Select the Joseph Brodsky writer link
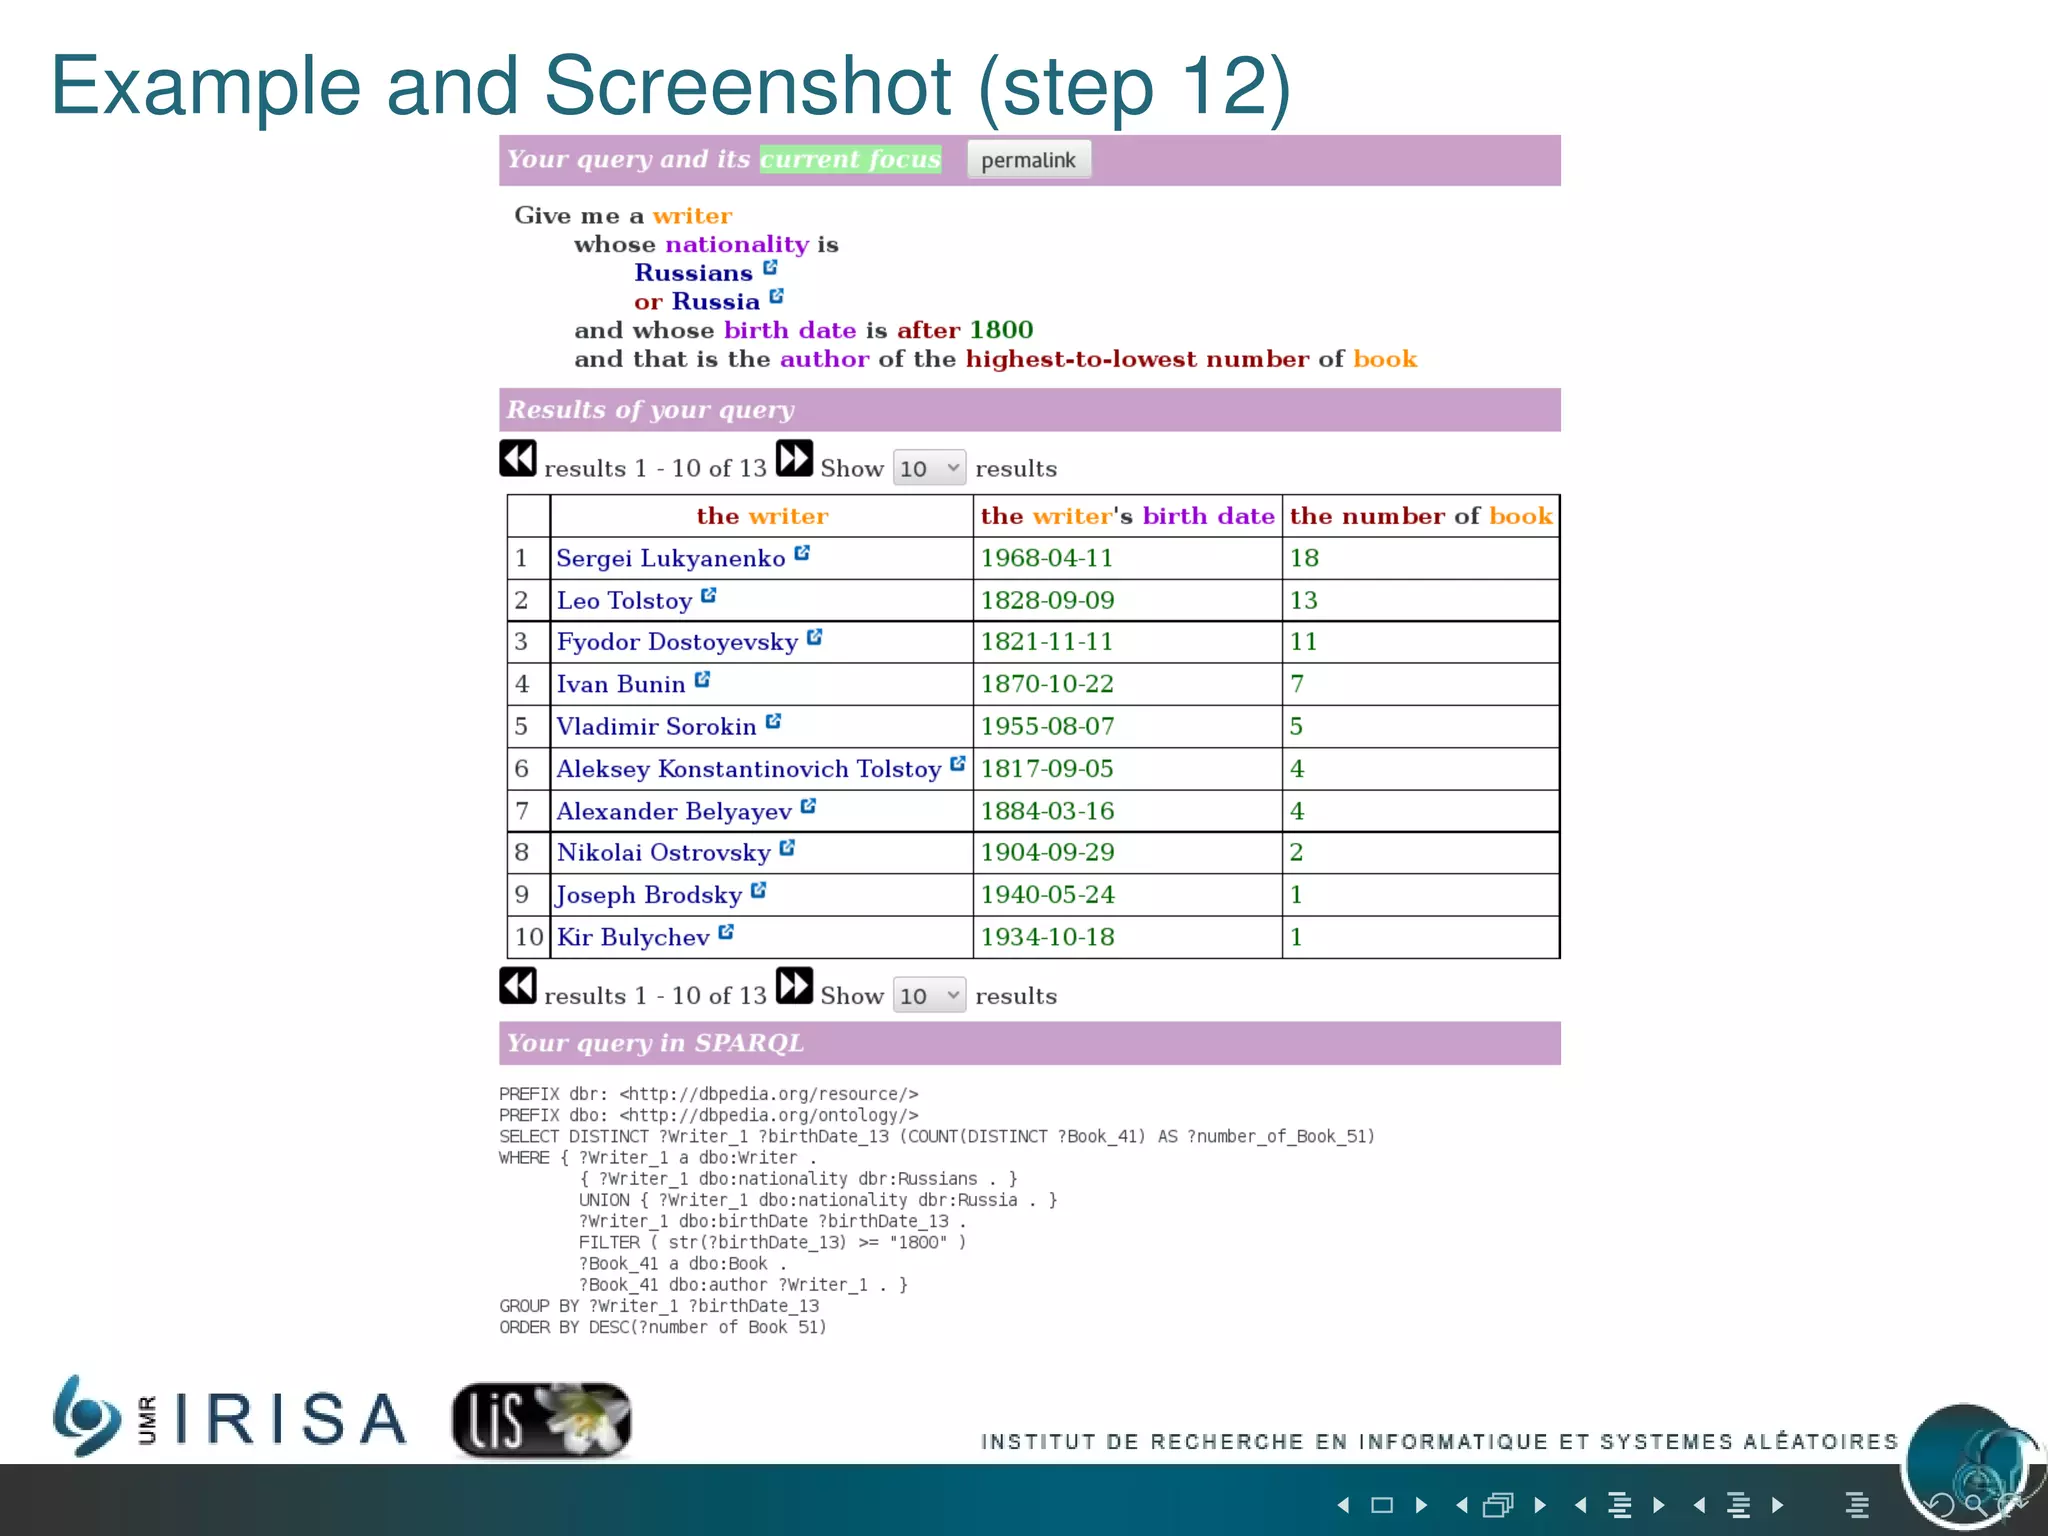 tap(650, 895)
